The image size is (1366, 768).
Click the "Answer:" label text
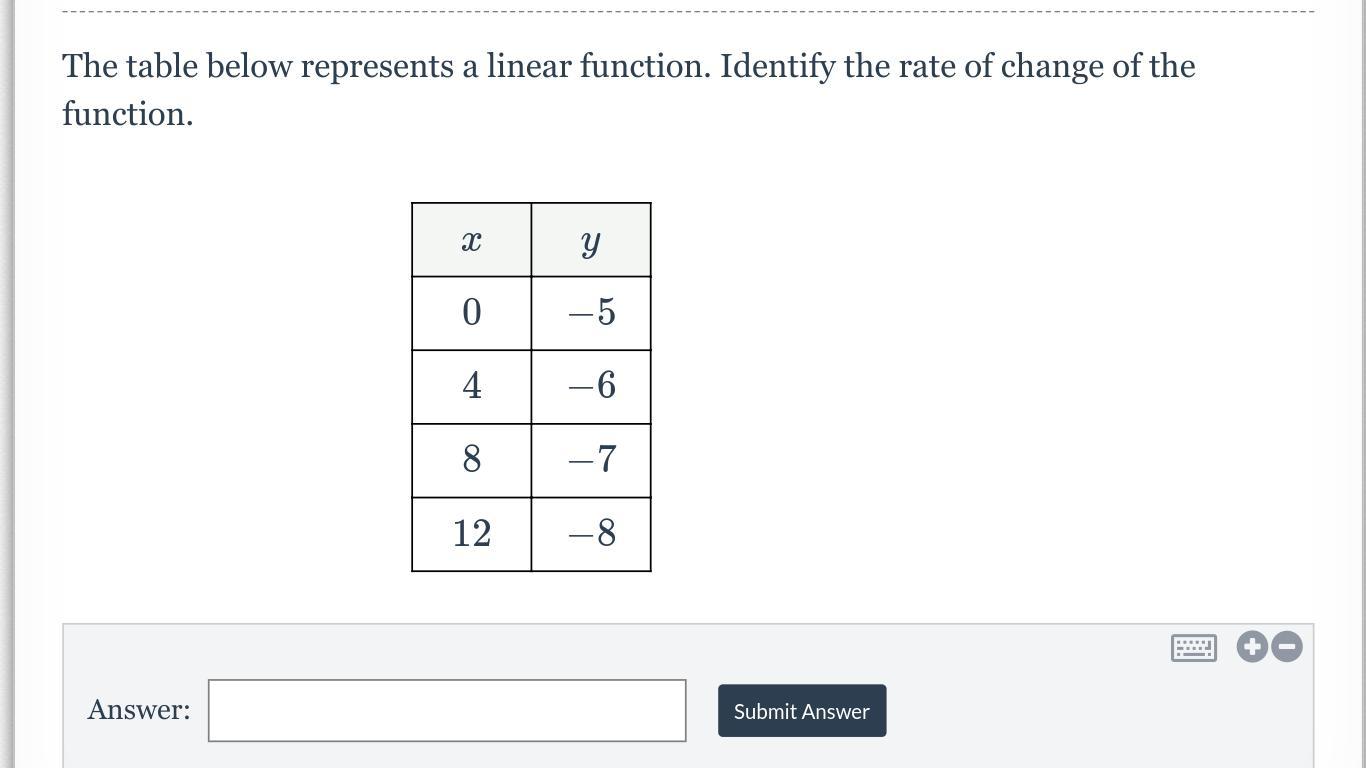[139, 710]
